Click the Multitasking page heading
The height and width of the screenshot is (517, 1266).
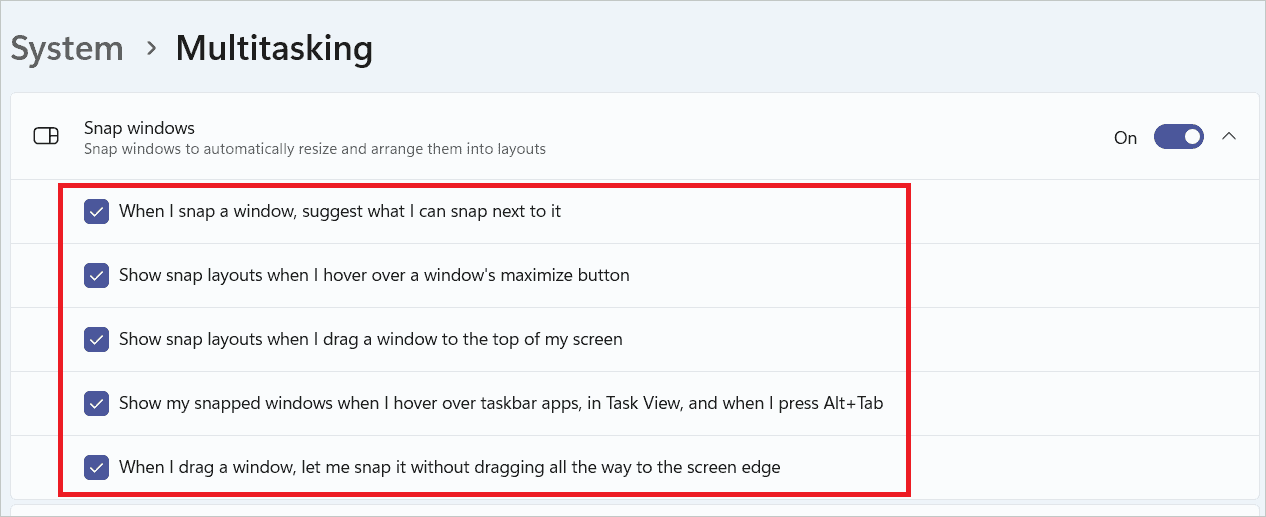pyautogui.click(x=274, y=48)
